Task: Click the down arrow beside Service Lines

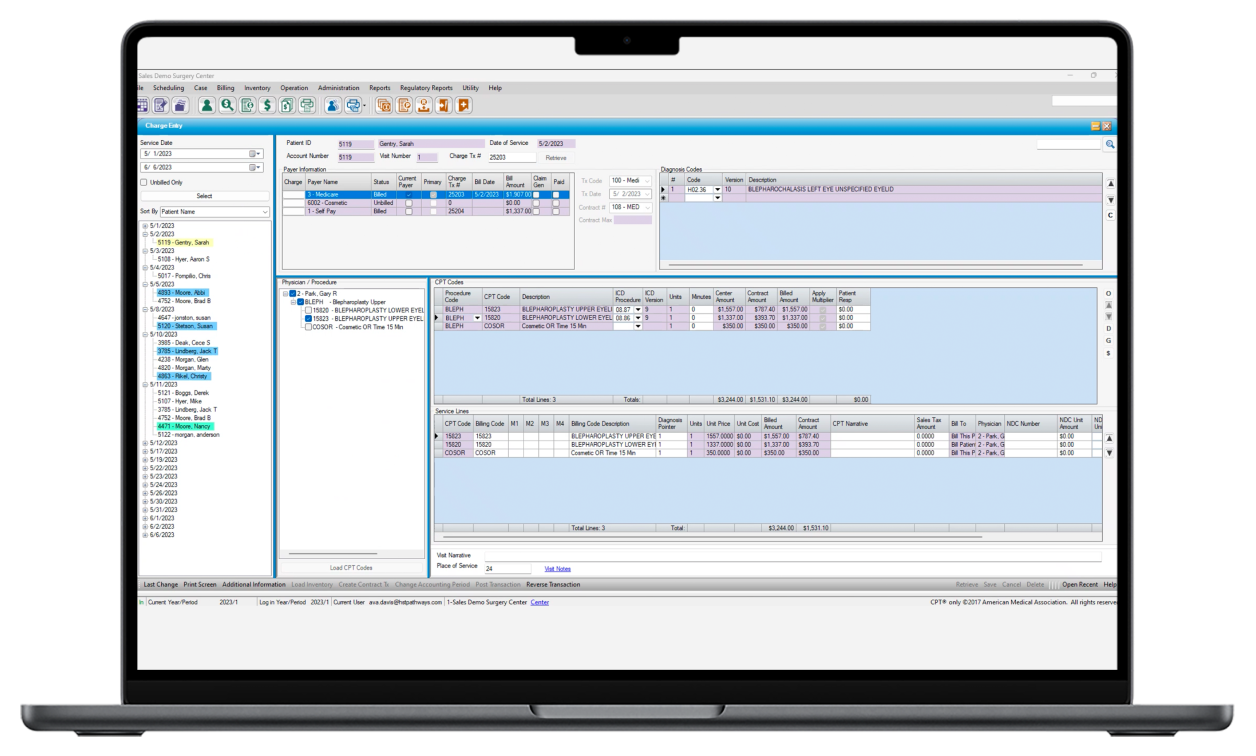Action: click(1108, 453)
